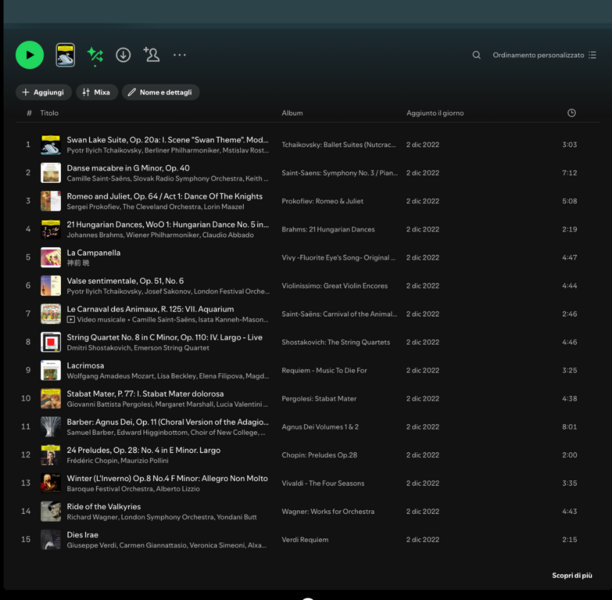
Task: Click Dies Irae cover thumbnail
Action: 51,539
